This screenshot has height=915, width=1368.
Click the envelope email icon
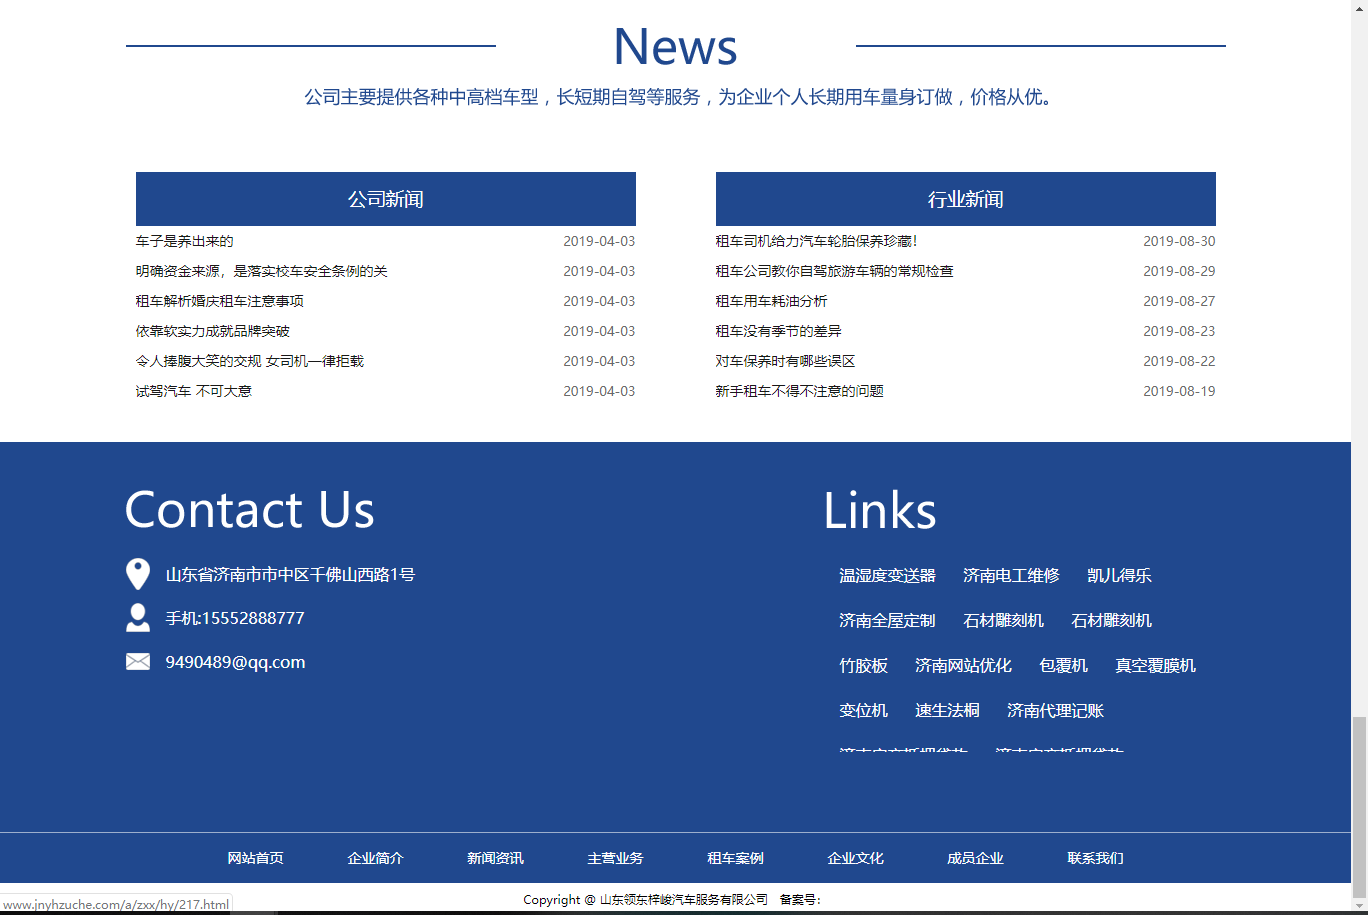pos(137,662)
